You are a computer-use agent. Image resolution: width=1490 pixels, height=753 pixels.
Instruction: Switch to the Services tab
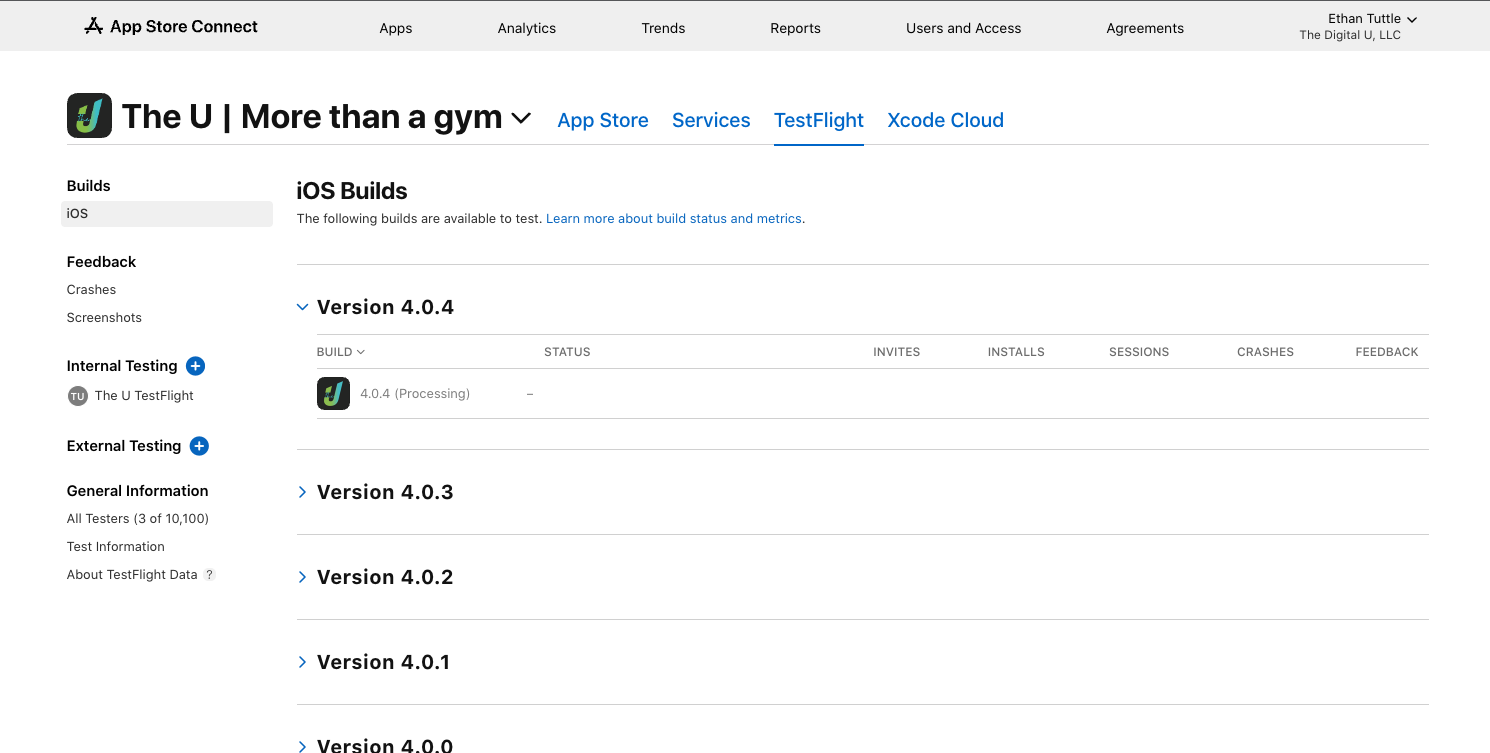tap(711, 120)
